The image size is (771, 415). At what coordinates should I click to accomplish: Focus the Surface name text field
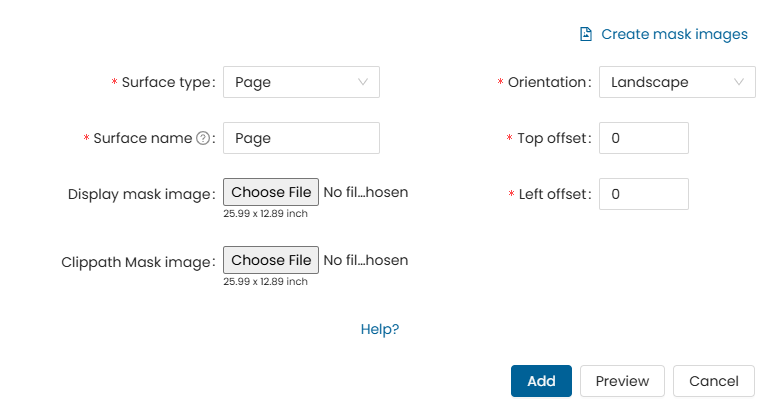point(301,139)
